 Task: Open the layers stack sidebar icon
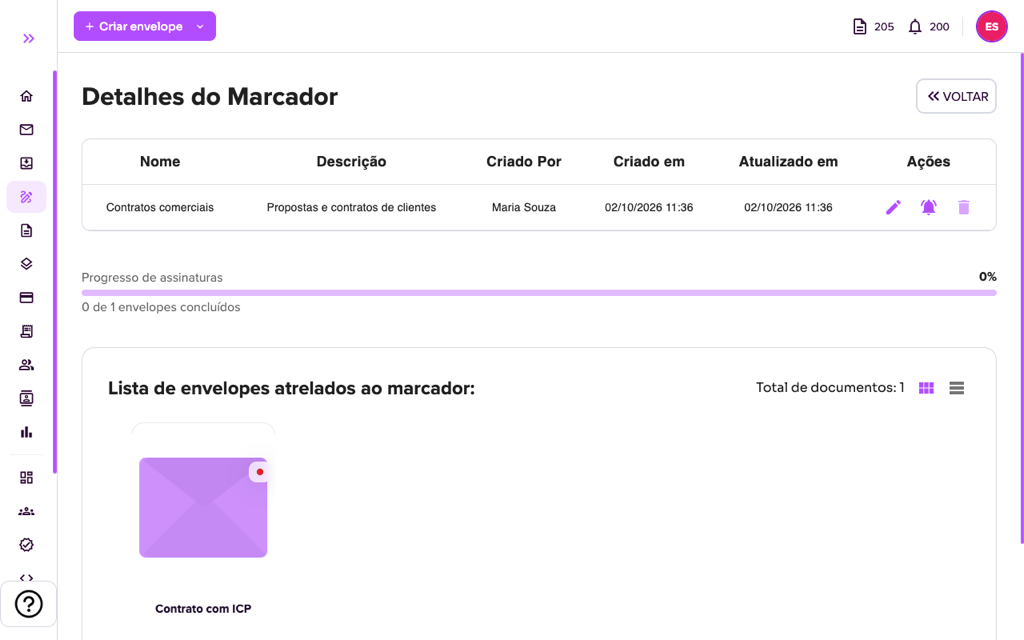26,264
